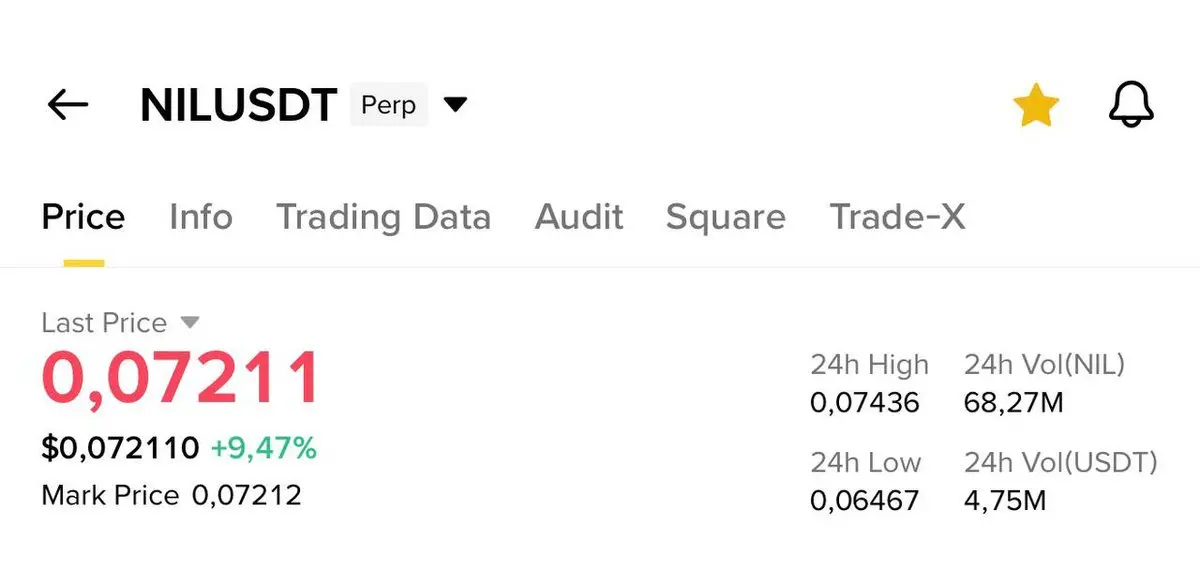The height and width of the screenshot is (570, 1200).
Task: Open the Last Price type dropdown
Action: tap(189, 322)
